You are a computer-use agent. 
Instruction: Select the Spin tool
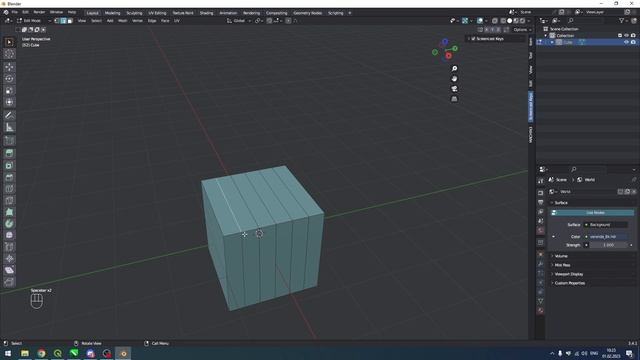(x=9, y=224)
